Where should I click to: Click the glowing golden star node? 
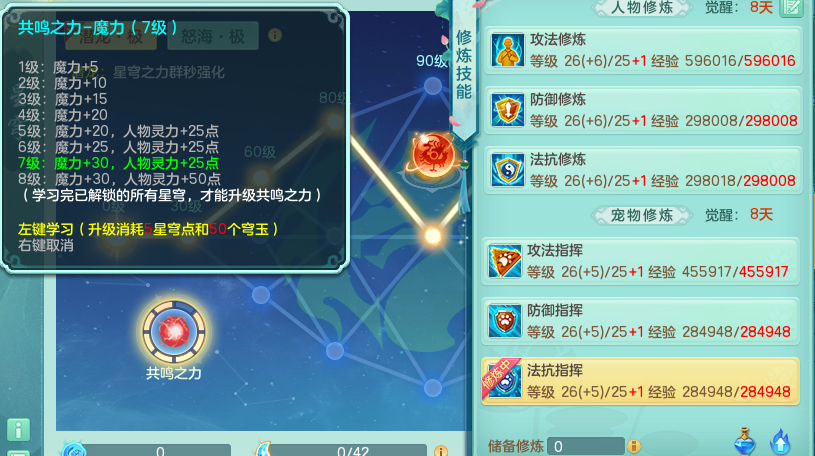432,236
